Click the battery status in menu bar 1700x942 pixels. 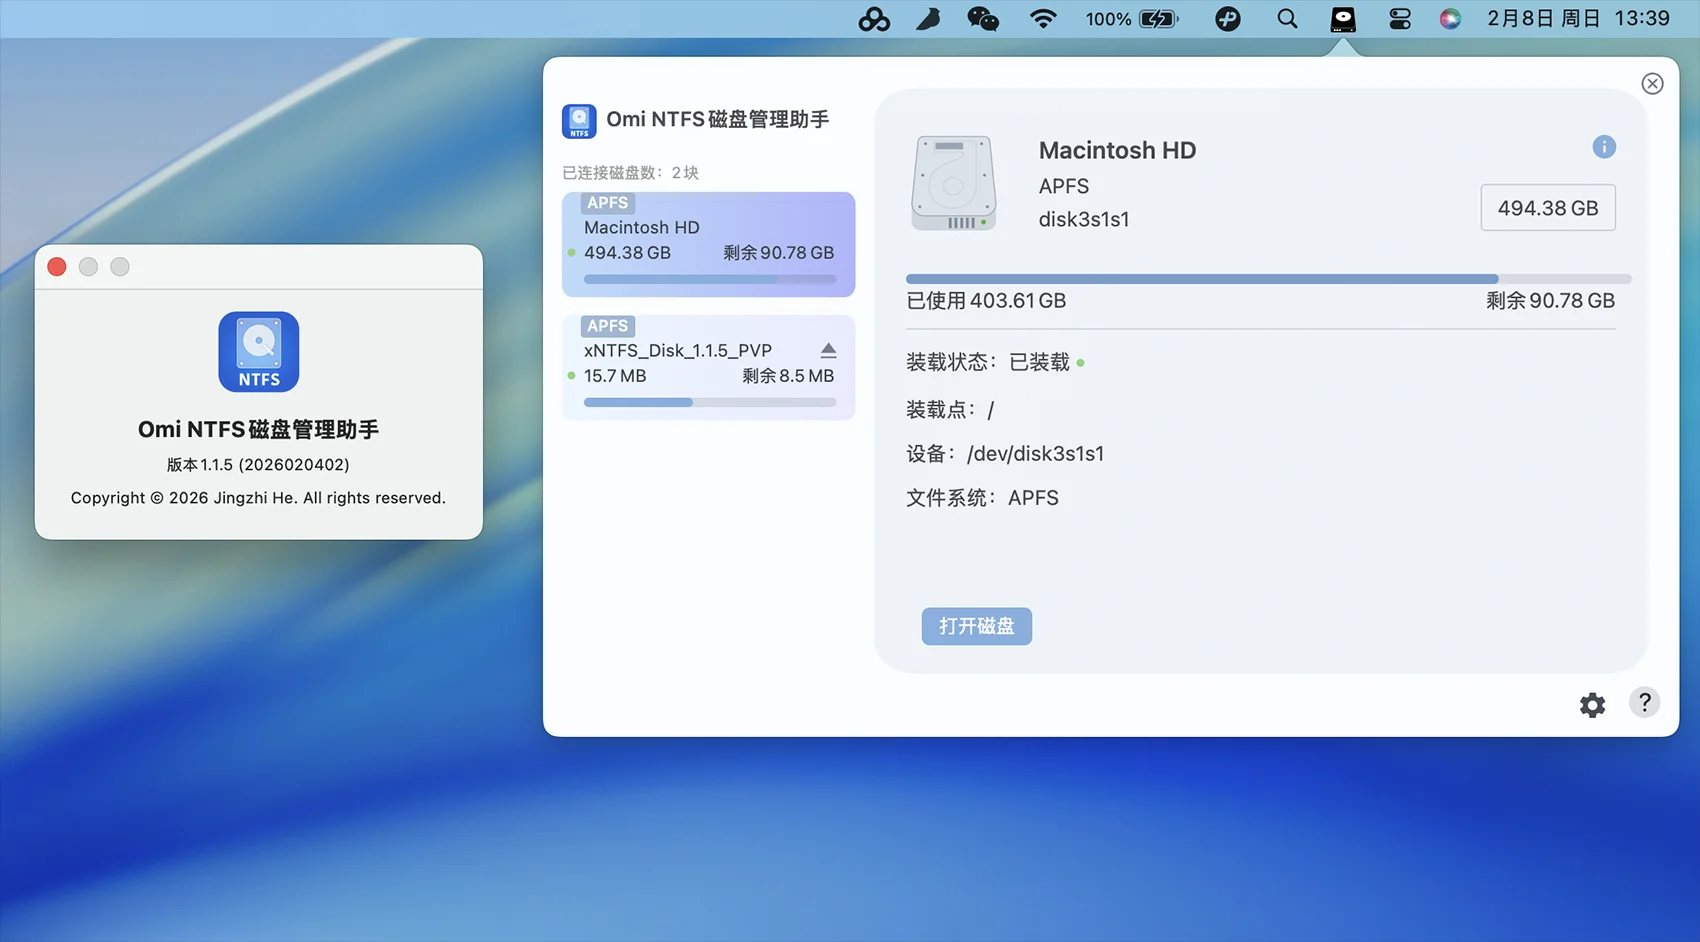(1132, 19)
